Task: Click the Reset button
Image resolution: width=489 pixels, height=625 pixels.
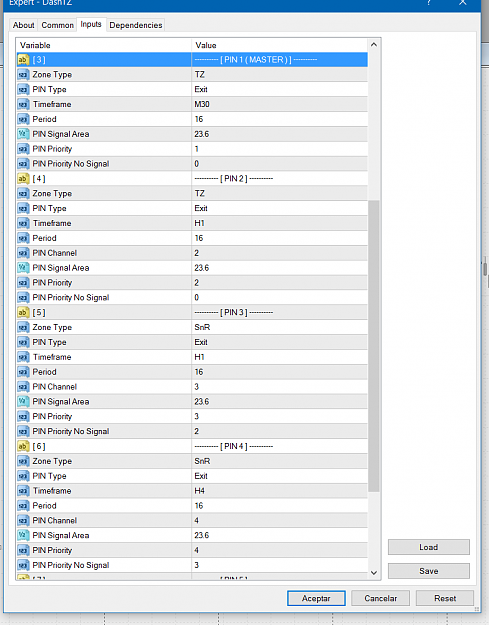Action: [445, 598]
